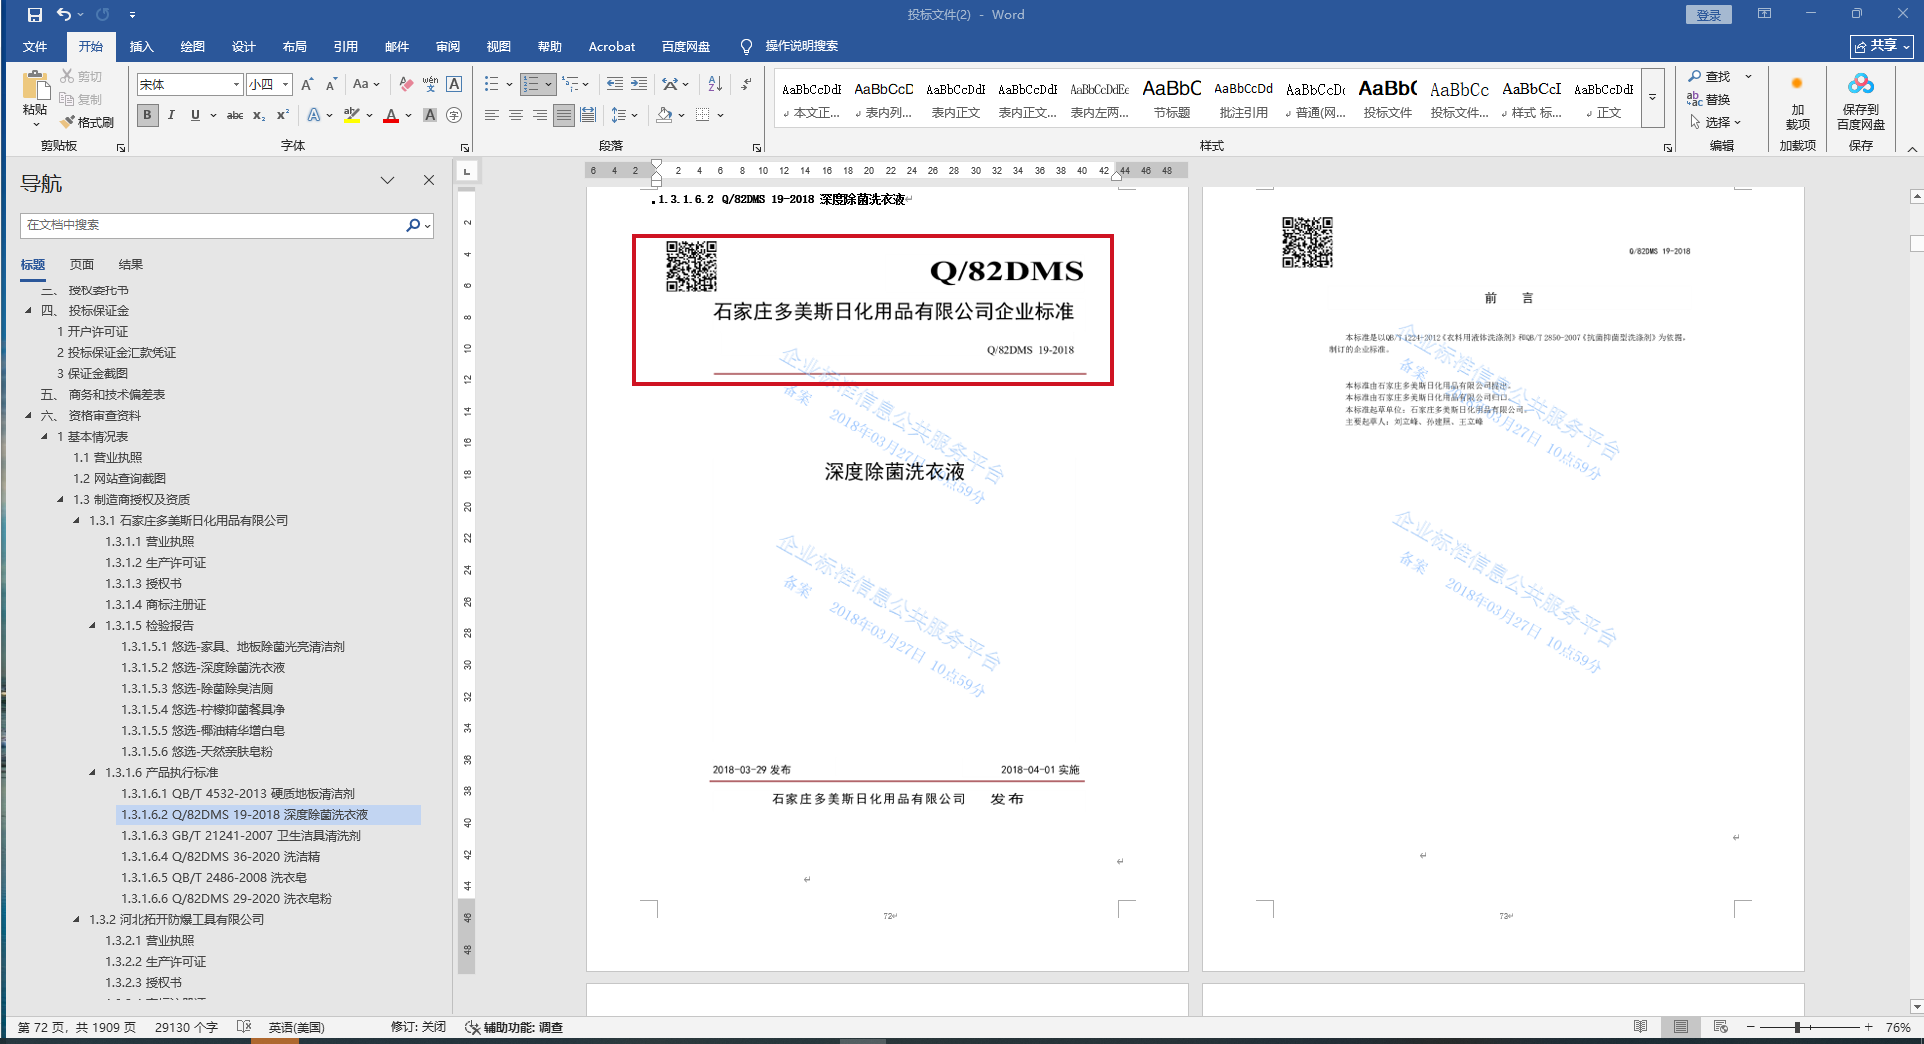Click the zoom slider in the status bar
1924x1044 pixels.
tap(1809, 1027)
